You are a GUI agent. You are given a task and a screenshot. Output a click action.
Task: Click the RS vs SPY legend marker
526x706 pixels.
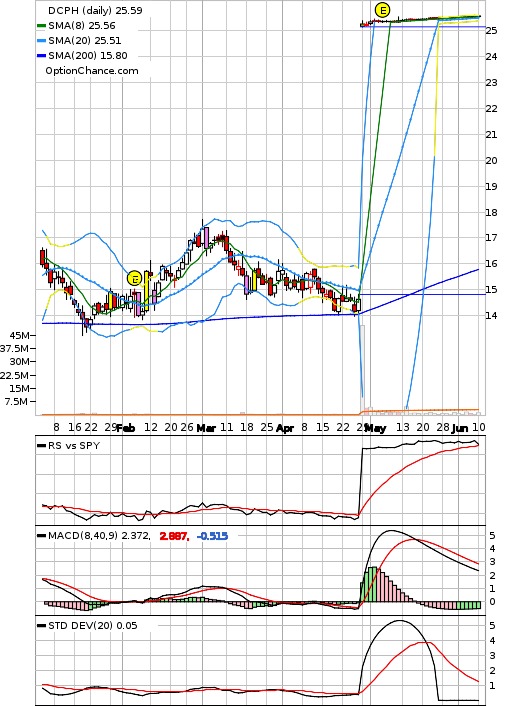[x=41, y=446]
